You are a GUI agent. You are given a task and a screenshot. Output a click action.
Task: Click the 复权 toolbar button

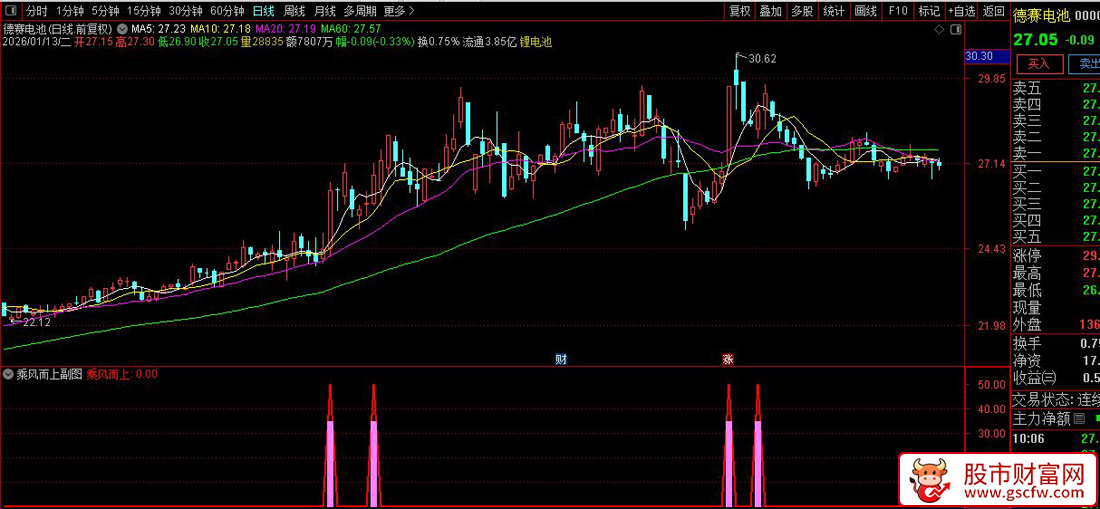coord(740,11)
